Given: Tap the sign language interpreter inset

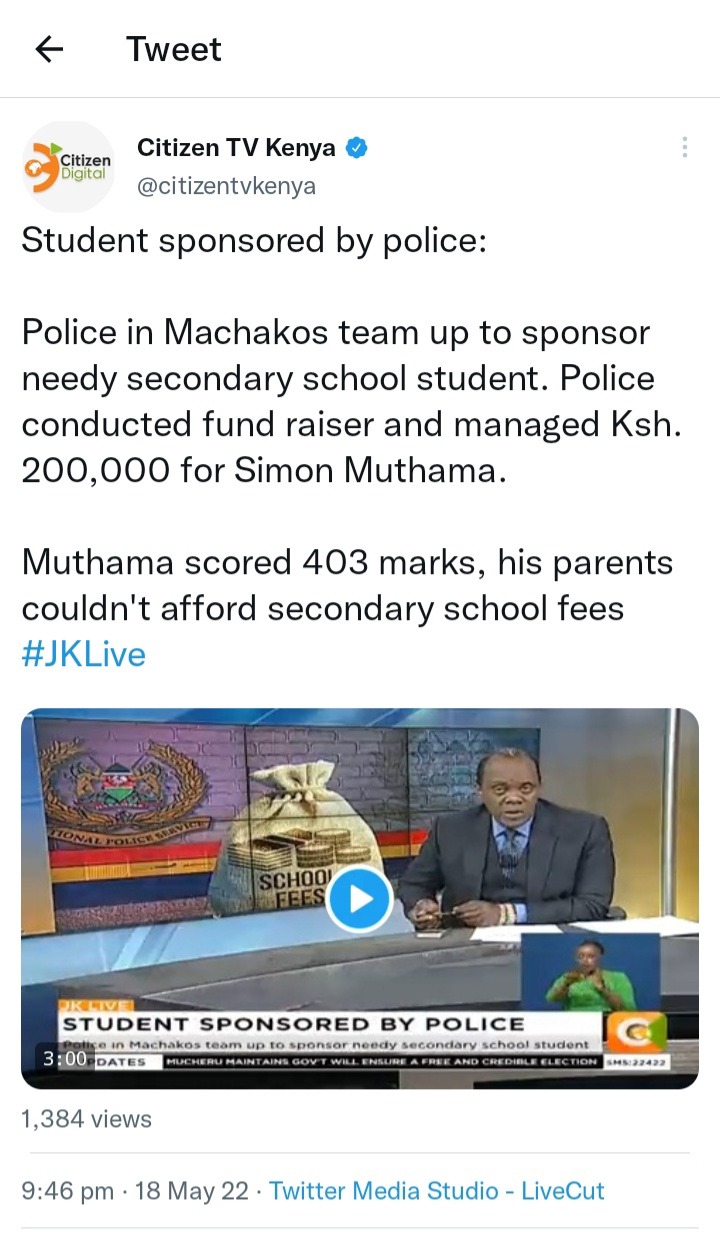Looking at the screenshot, I should click(590, 972).
